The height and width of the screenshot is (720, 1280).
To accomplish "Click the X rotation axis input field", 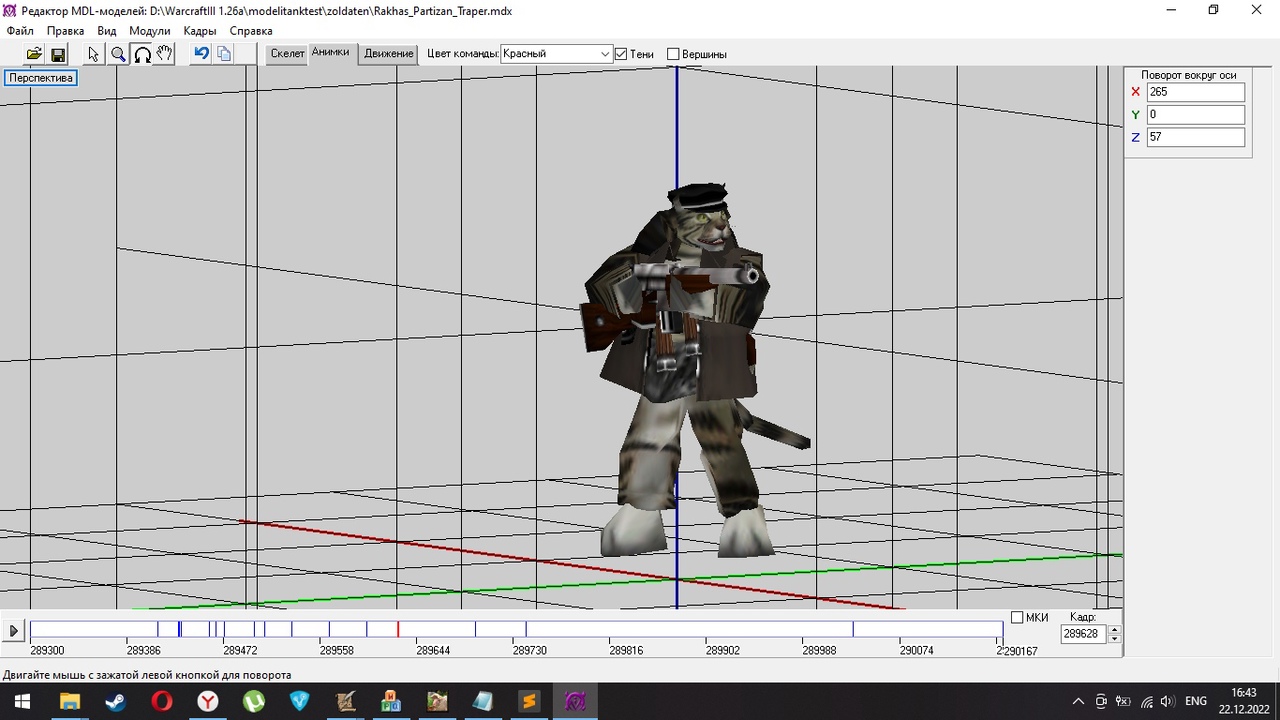I will pyautogui.click(x=1196, y=92).
